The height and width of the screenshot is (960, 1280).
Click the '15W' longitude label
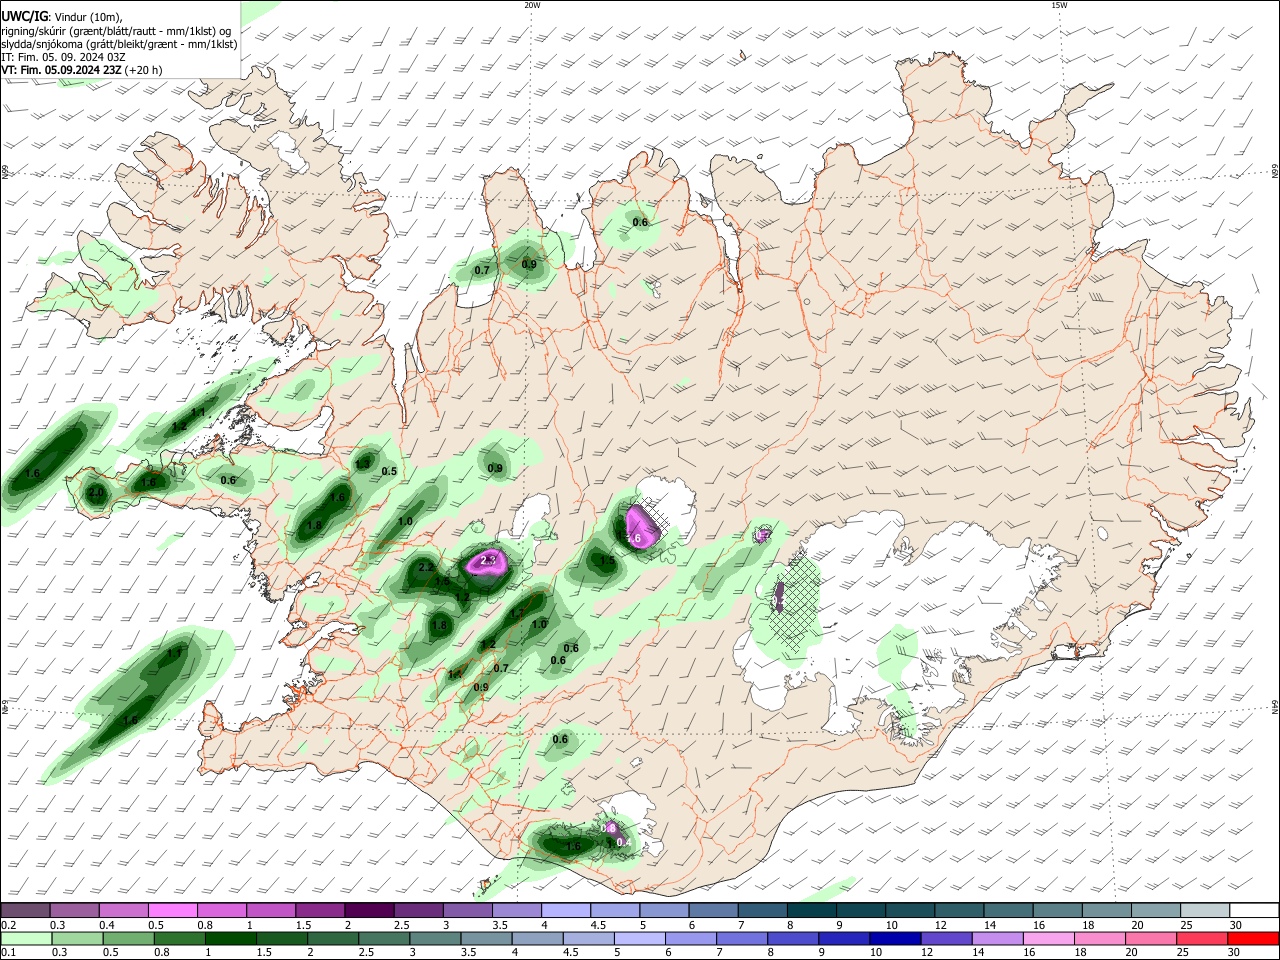pyautogui.click(x=1059, y=5)
